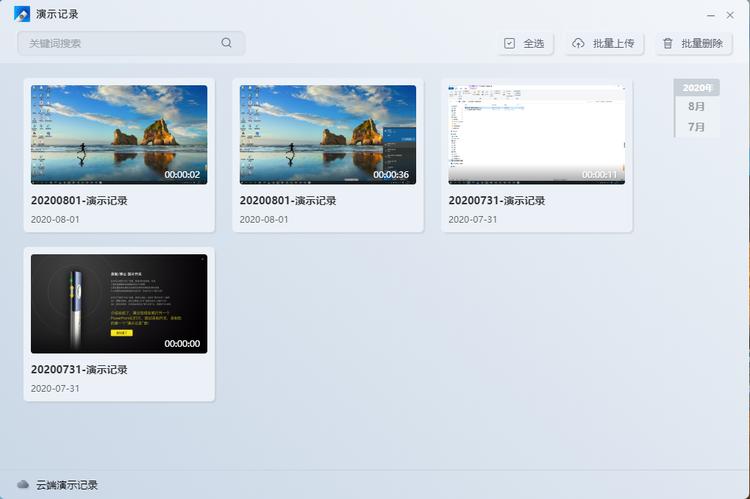Close the 演示记录 window
Image resolution: width=750 pixels, height=499 pixels.
tap(730, 15)
